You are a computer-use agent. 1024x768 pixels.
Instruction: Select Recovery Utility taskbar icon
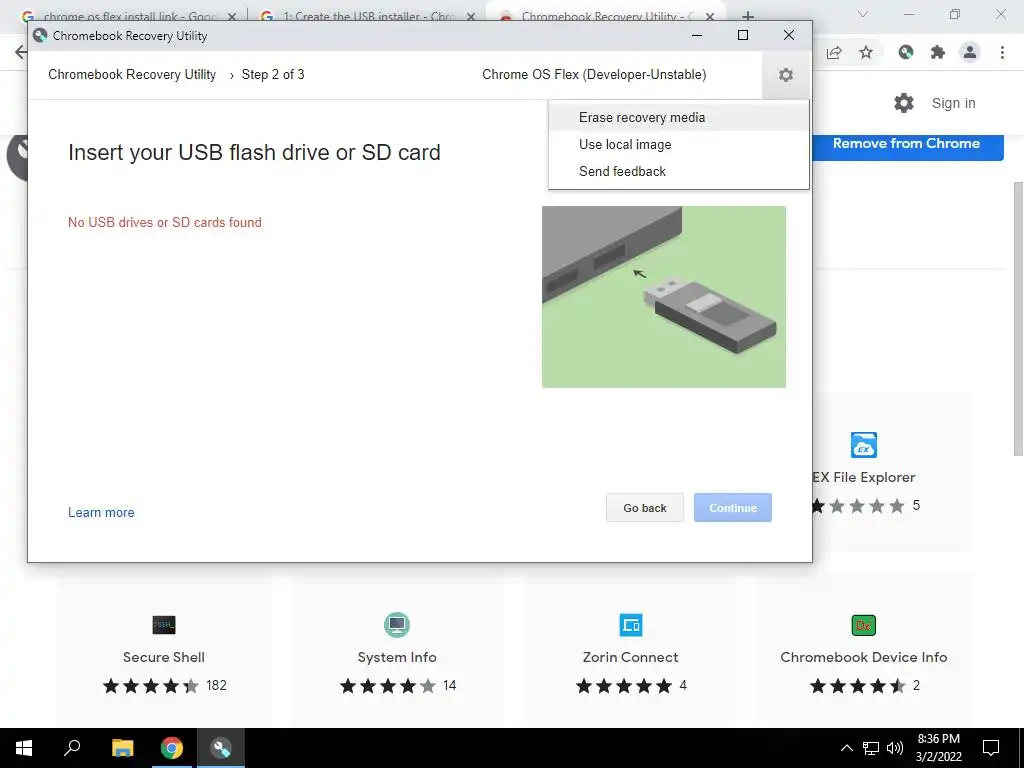(x=221, y=748)
